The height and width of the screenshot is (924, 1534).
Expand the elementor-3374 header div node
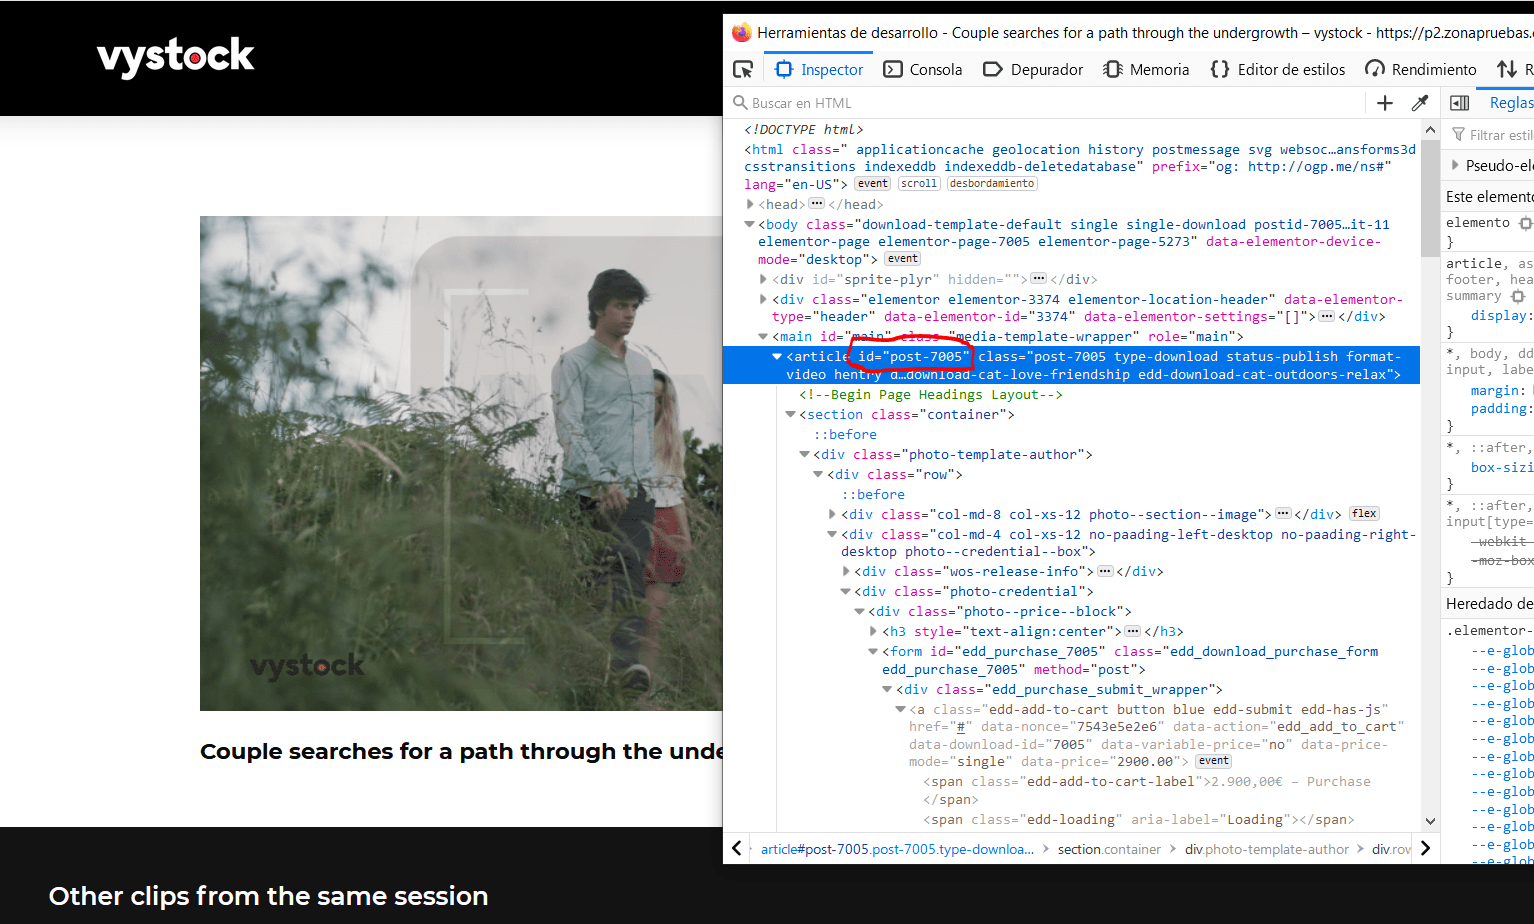pos(764,299)
